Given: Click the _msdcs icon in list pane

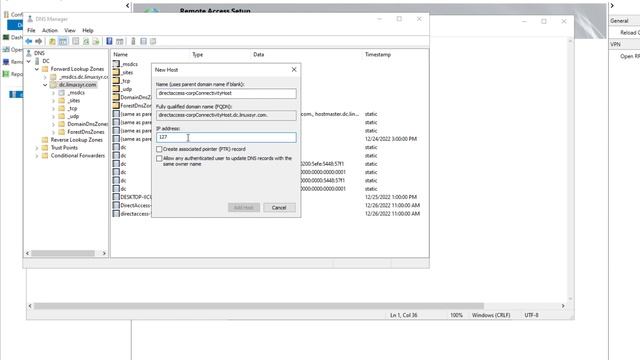Looking at the screenshot, I should pos(116,64).
